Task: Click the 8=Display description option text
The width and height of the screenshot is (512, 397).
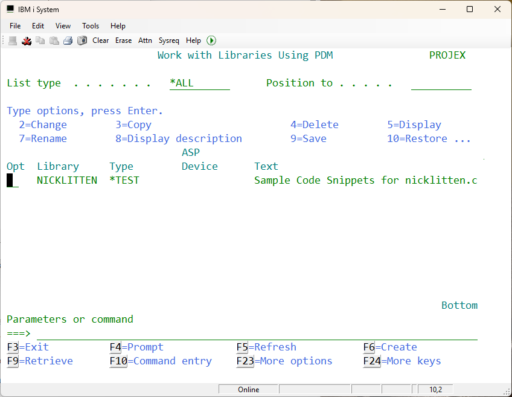Action: coord(179,139)
